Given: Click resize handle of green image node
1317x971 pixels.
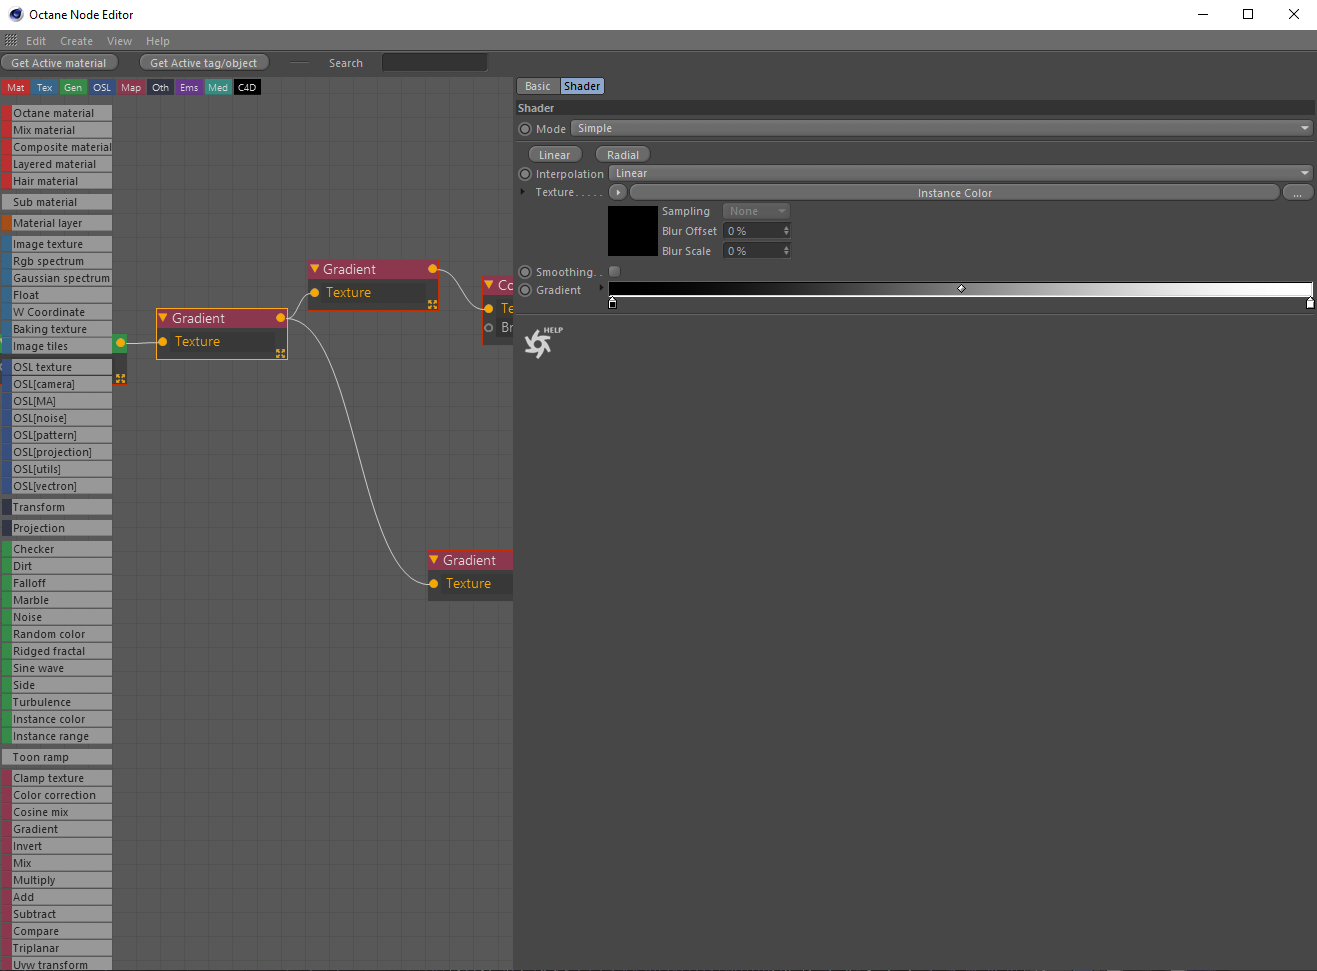Looking at the screenshot, I should 120,378.
